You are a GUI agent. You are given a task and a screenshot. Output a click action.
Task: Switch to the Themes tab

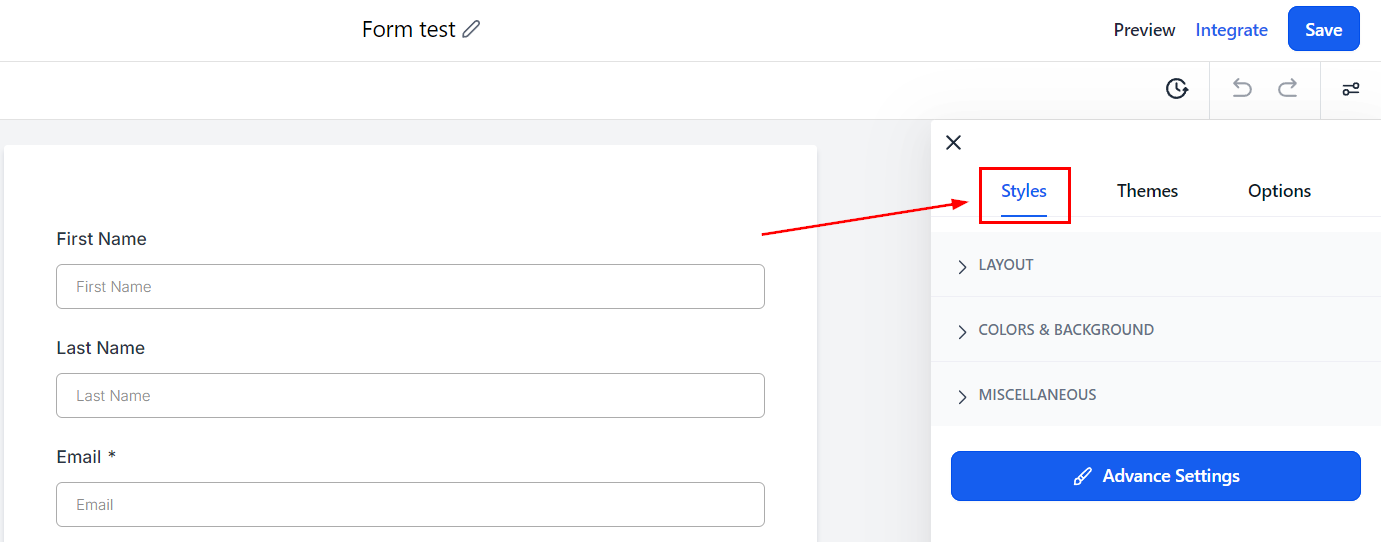pyautogui.click(x=1147, y=191)
